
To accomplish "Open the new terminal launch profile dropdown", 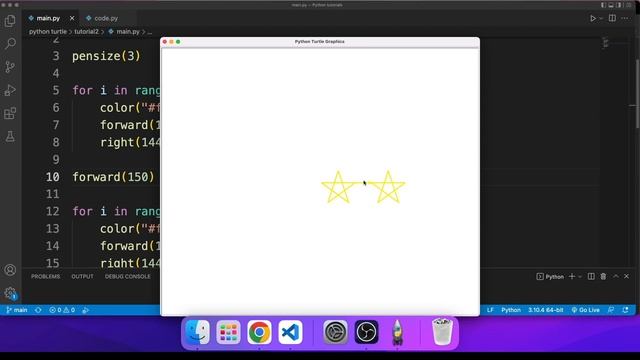I will click(x=580, y=276).
